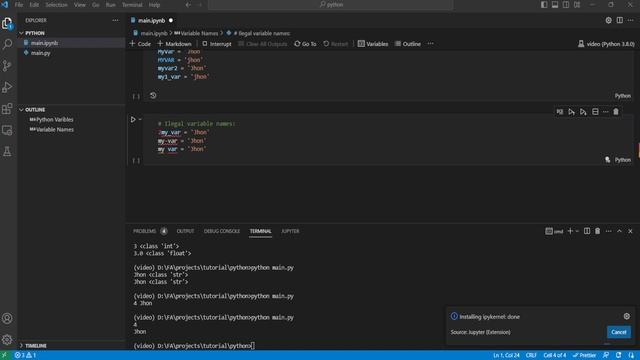This screenshot has width=640, height=360.
Task: Create a new terminal with plus icon
Action: [x=570, y=231]
